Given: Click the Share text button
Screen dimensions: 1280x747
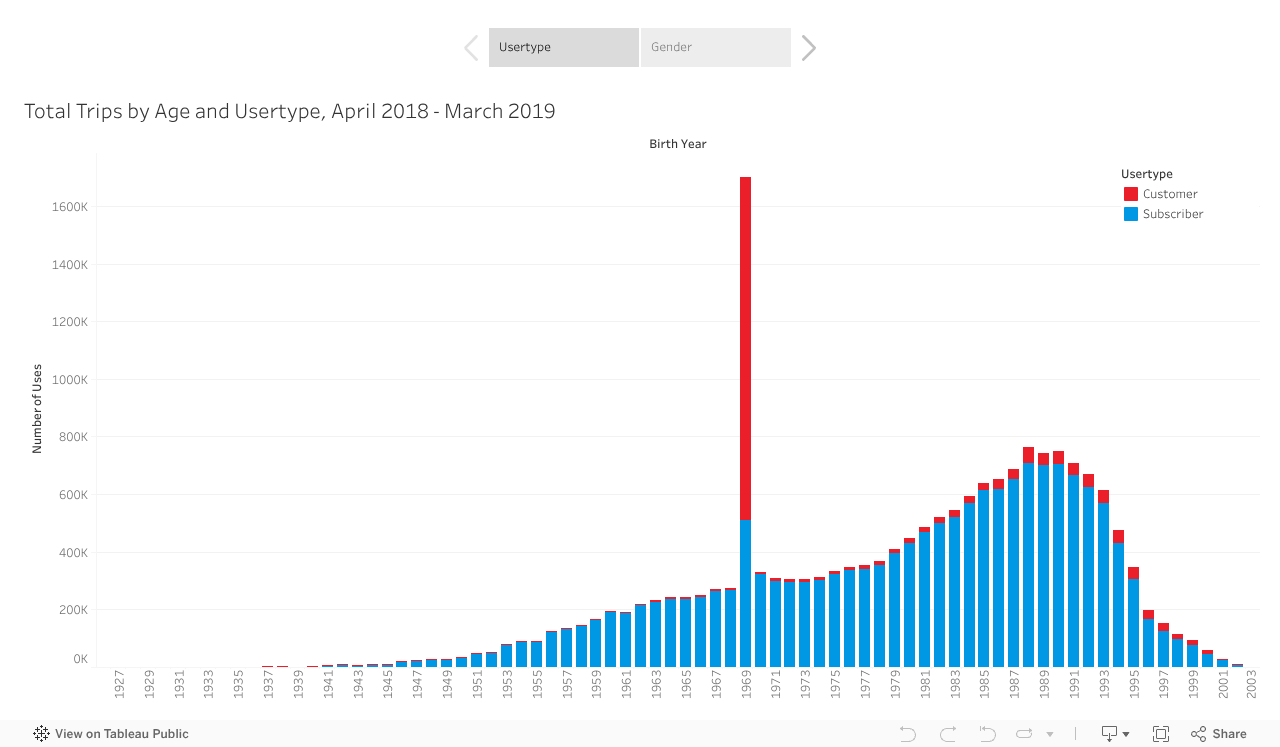Looking at the screenshot, I should tap(1229, 734).
